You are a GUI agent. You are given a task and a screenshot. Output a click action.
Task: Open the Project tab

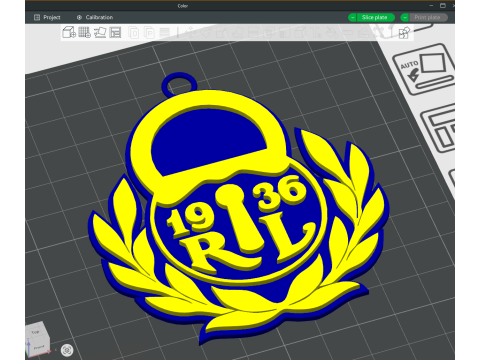(47, 17)
